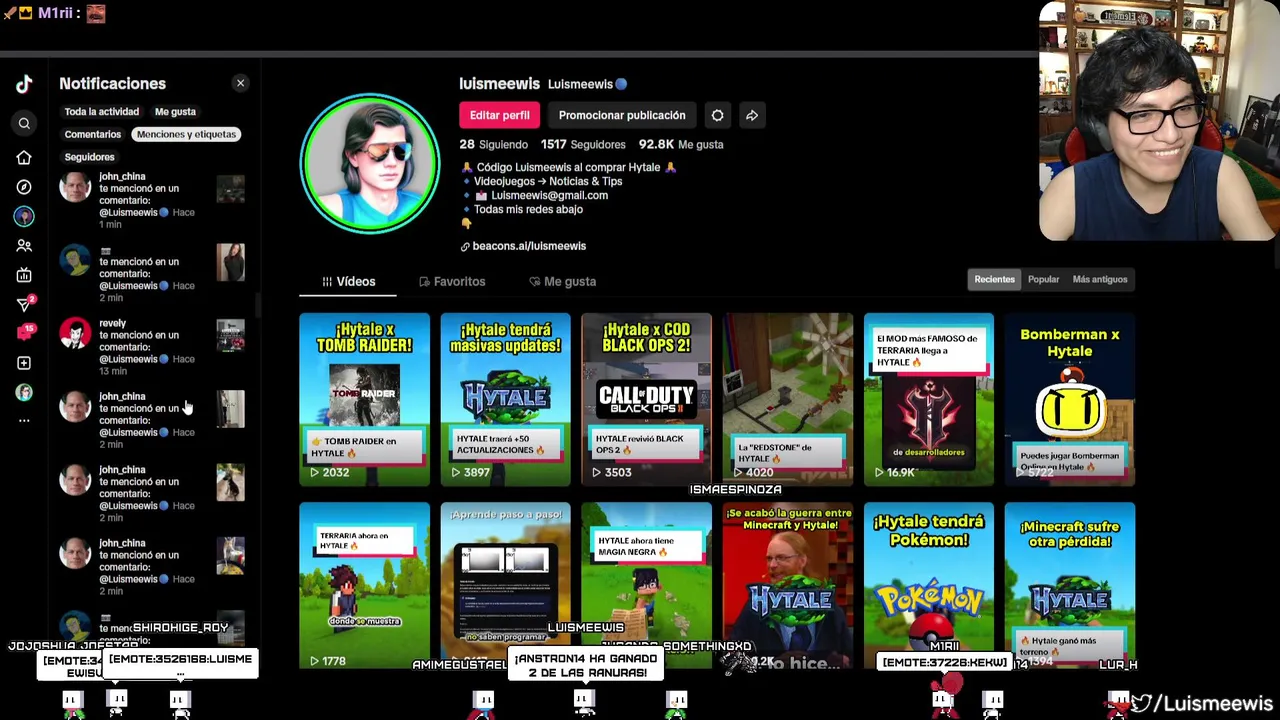The height and width of the screenshot is (720, 1280).
Task: Click the avatar above the three-dots sidebar icon
Action: [x=24, y=392]
